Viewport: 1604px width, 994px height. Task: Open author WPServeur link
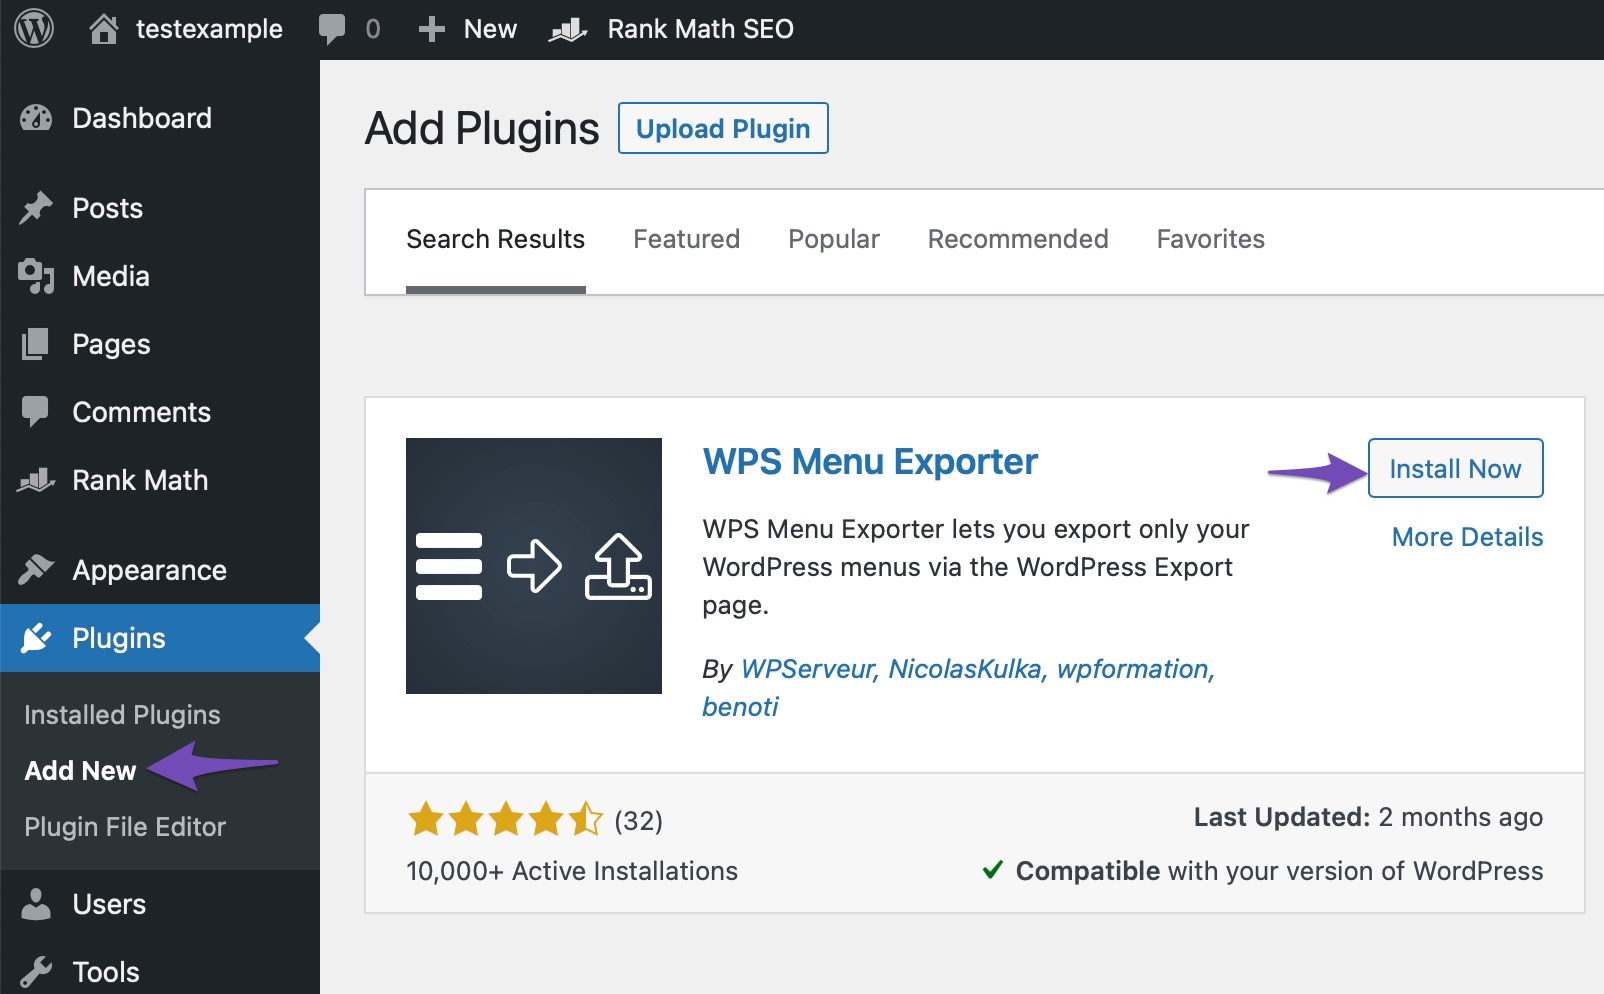pyautogui.click(x=810, y=669)
